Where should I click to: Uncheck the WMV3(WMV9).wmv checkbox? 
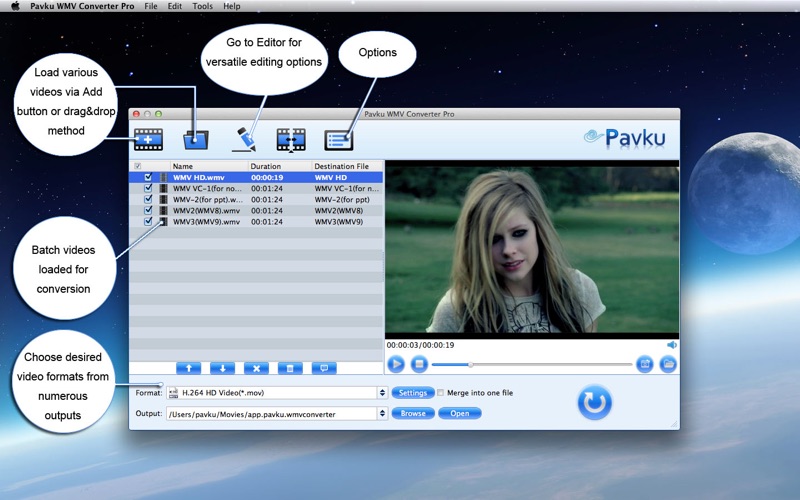coord(148,221)
